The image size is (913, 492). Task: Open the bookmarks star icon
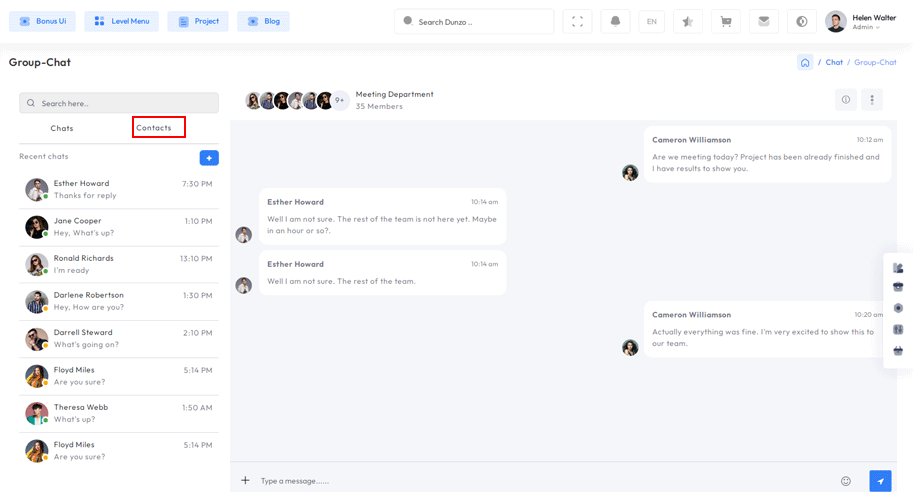tap(688, 21)
